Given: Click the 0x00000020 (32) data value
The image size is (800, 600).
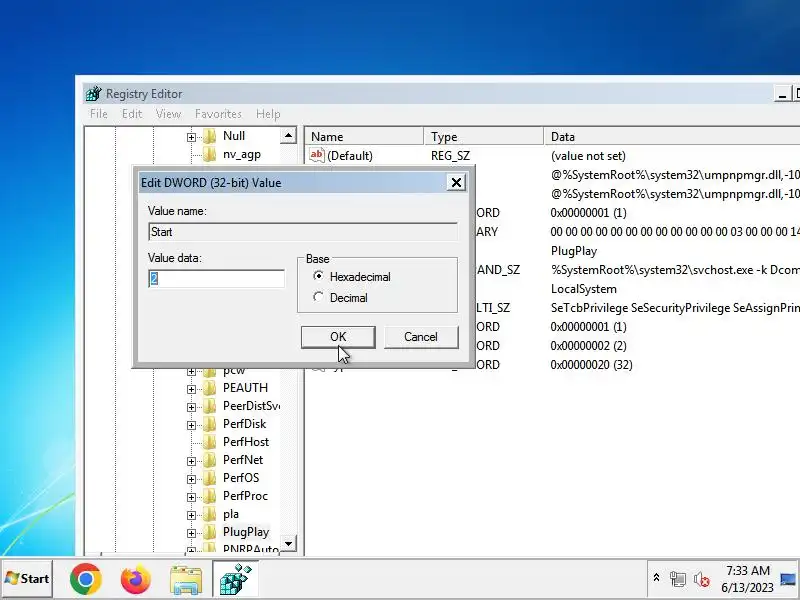Looking at the screenshot, I should (591, 365).
